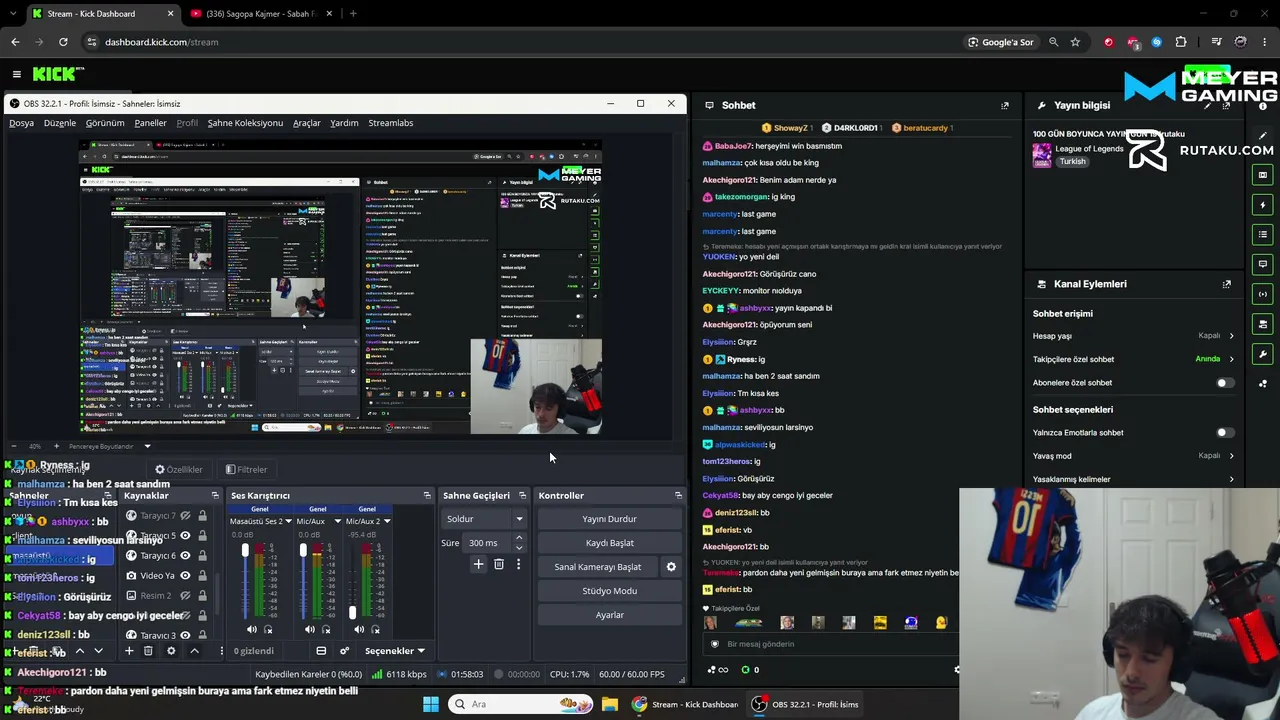Open the lightning bolt sidebar widget
Image resolution: width=1280 pixels, height=720 pixels.
click(1263, 205)
